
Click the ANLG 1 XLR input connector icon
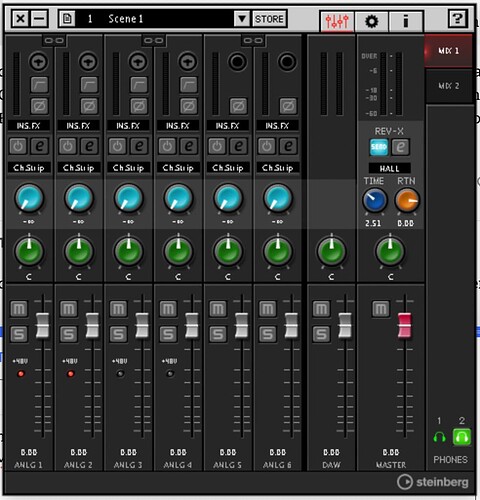[38, 62]
